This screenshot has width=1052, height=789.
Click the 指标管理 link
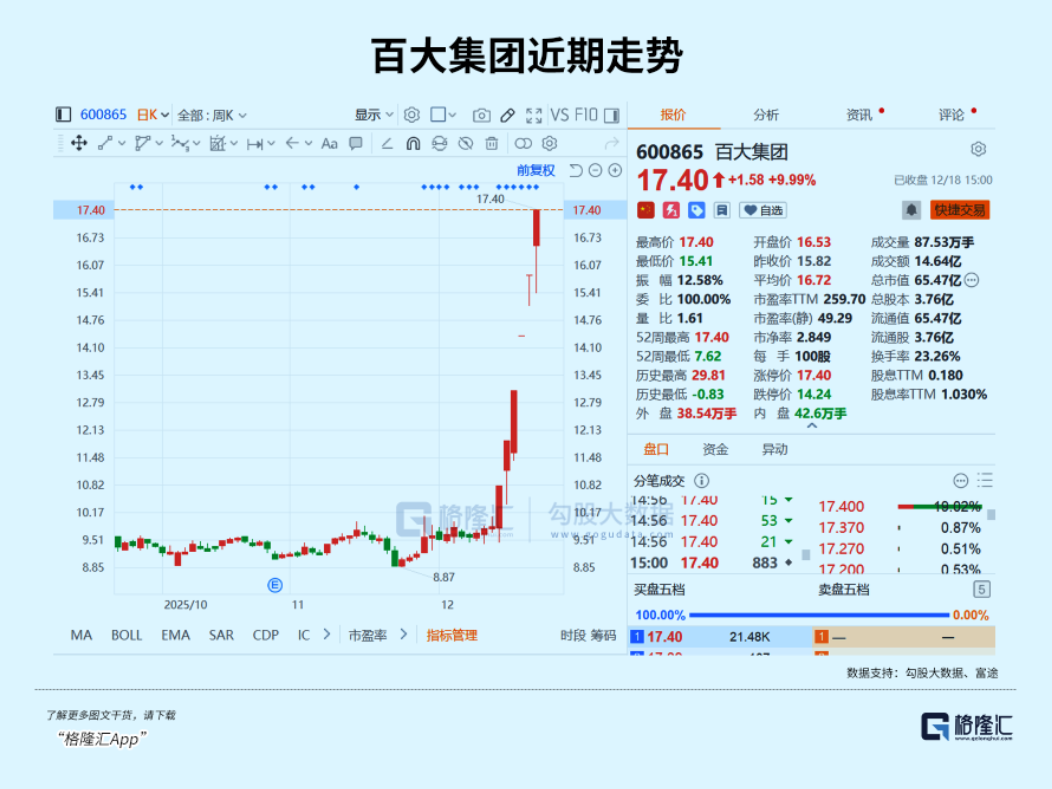(452, 635)
